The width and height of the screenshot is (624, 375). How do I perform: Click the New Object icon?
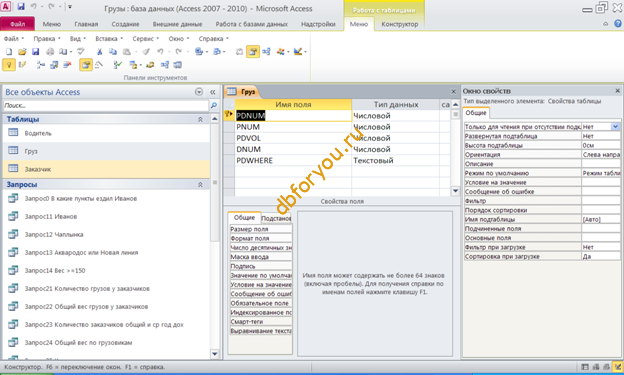tap(281, 52)
